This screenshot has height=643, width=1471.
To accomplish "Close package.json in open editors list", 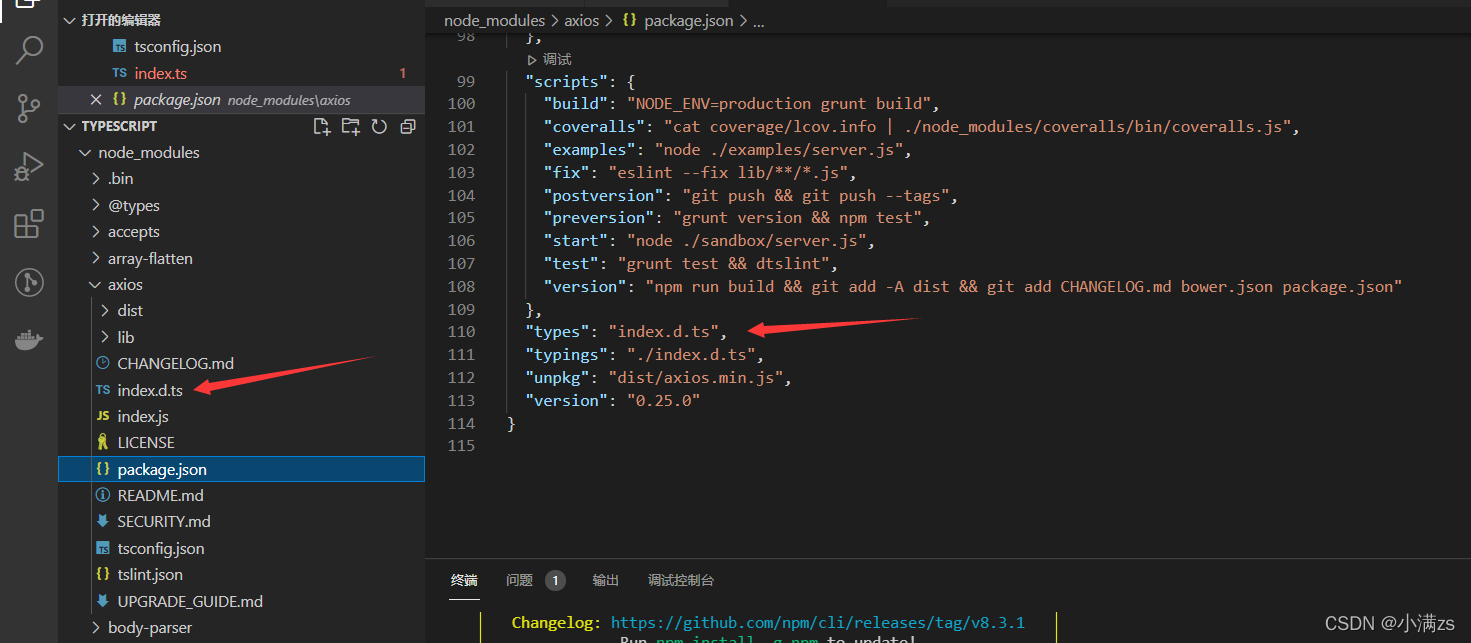I will click(x=96, y=99).
